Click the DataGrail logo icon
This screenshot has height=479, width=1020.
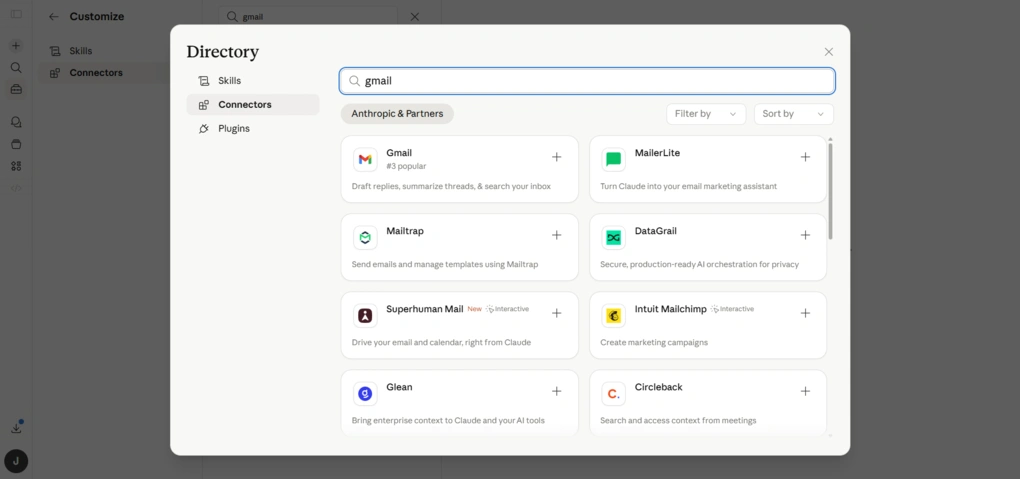[613, 238]
